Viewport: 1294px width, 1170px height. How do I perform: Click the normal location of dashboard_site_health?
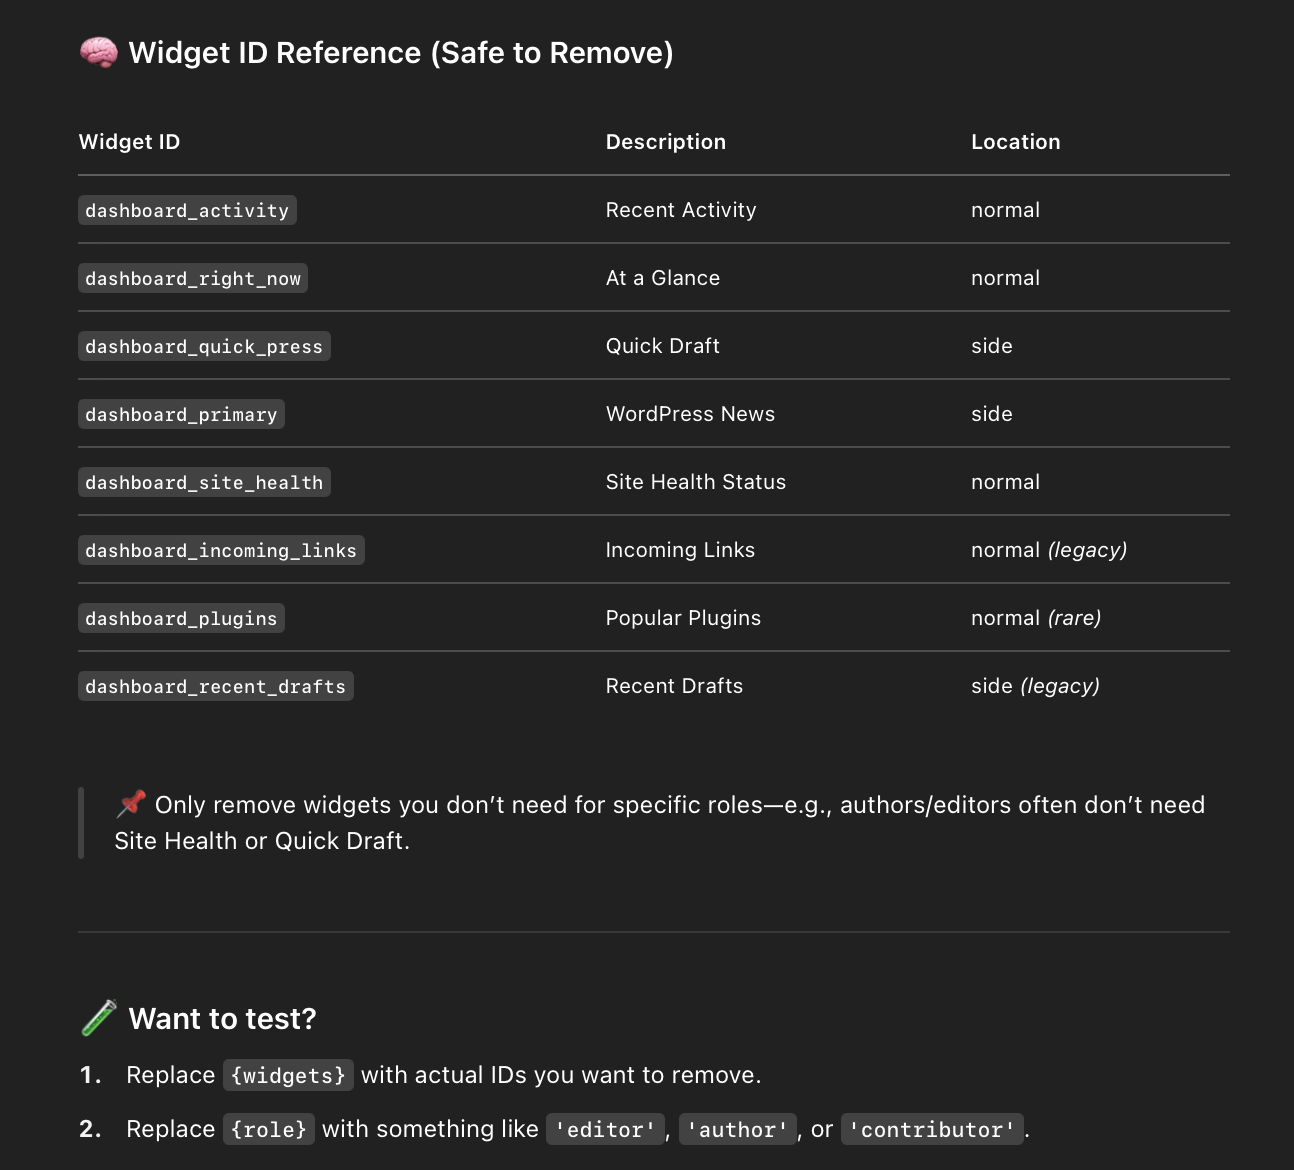[x=1005, y=482]
